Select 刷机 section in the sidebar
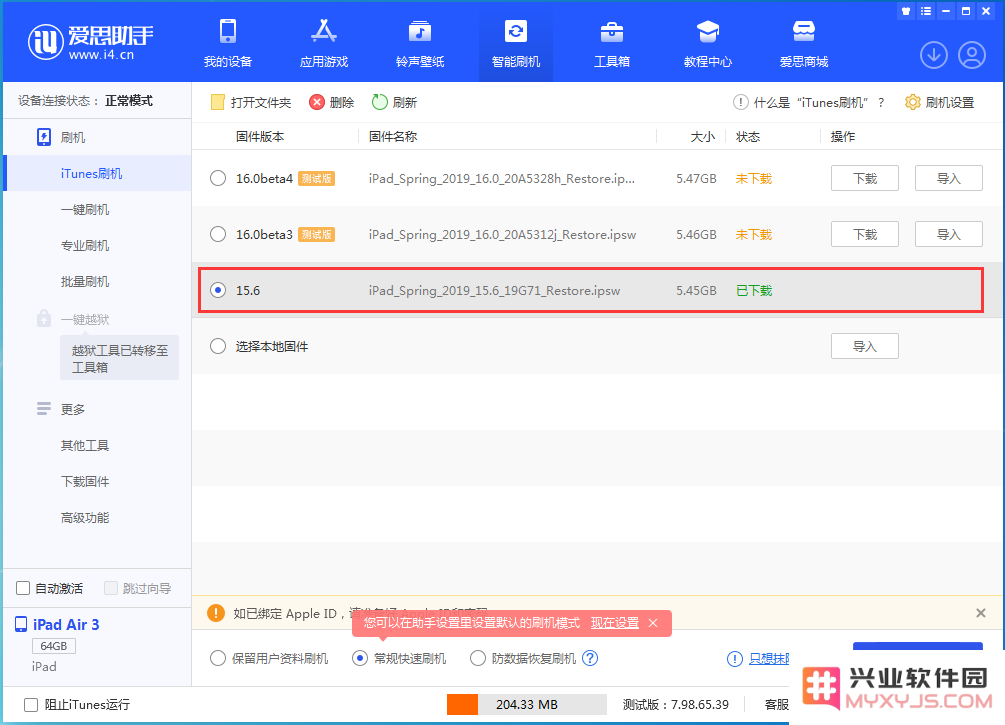Image resolution: width=1005 pixels, height=725 pixels. pos(97,137)
